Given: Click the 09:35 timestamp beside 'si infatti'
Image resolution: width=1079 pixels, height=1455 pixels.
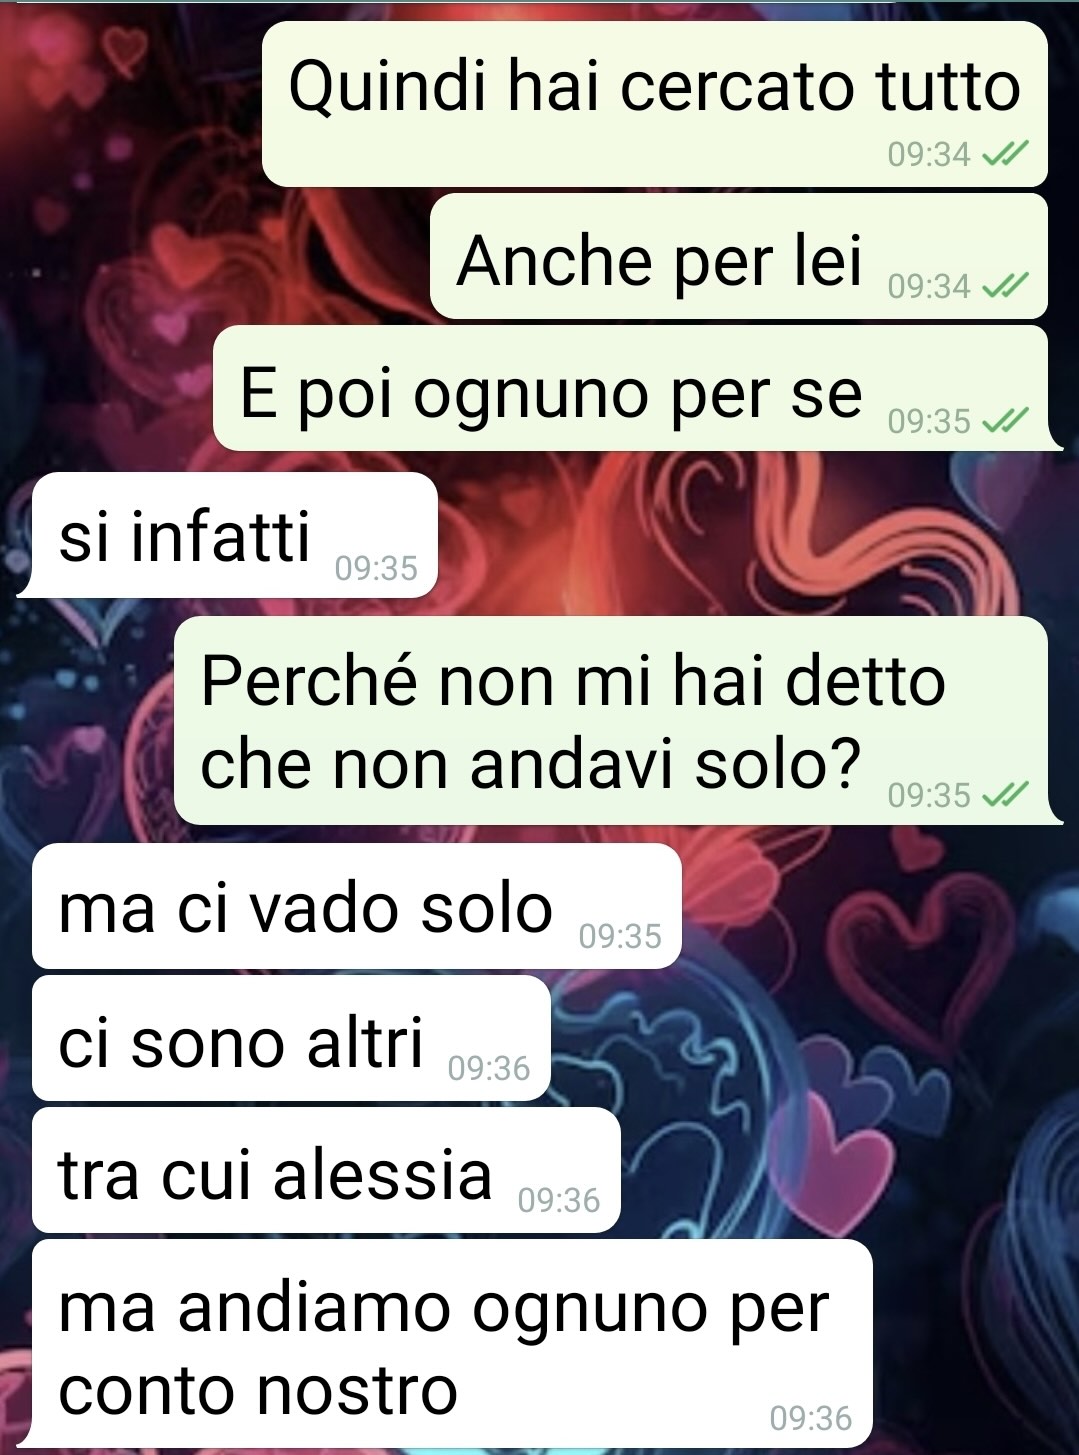Looking at the screenshot, I should click(376, 568).
